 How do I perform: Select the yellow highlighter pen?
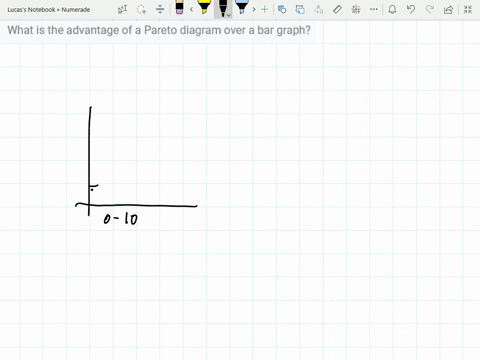click(204, 7)
